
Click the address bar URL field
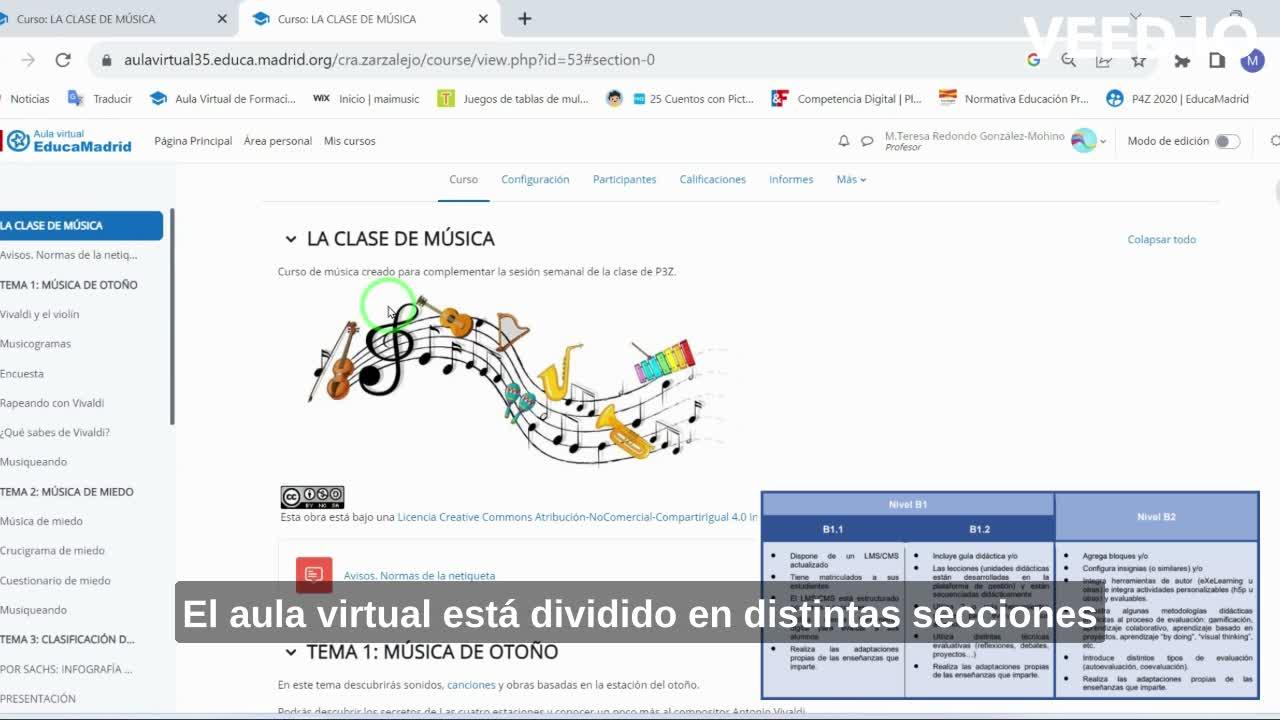click(560, 60)
